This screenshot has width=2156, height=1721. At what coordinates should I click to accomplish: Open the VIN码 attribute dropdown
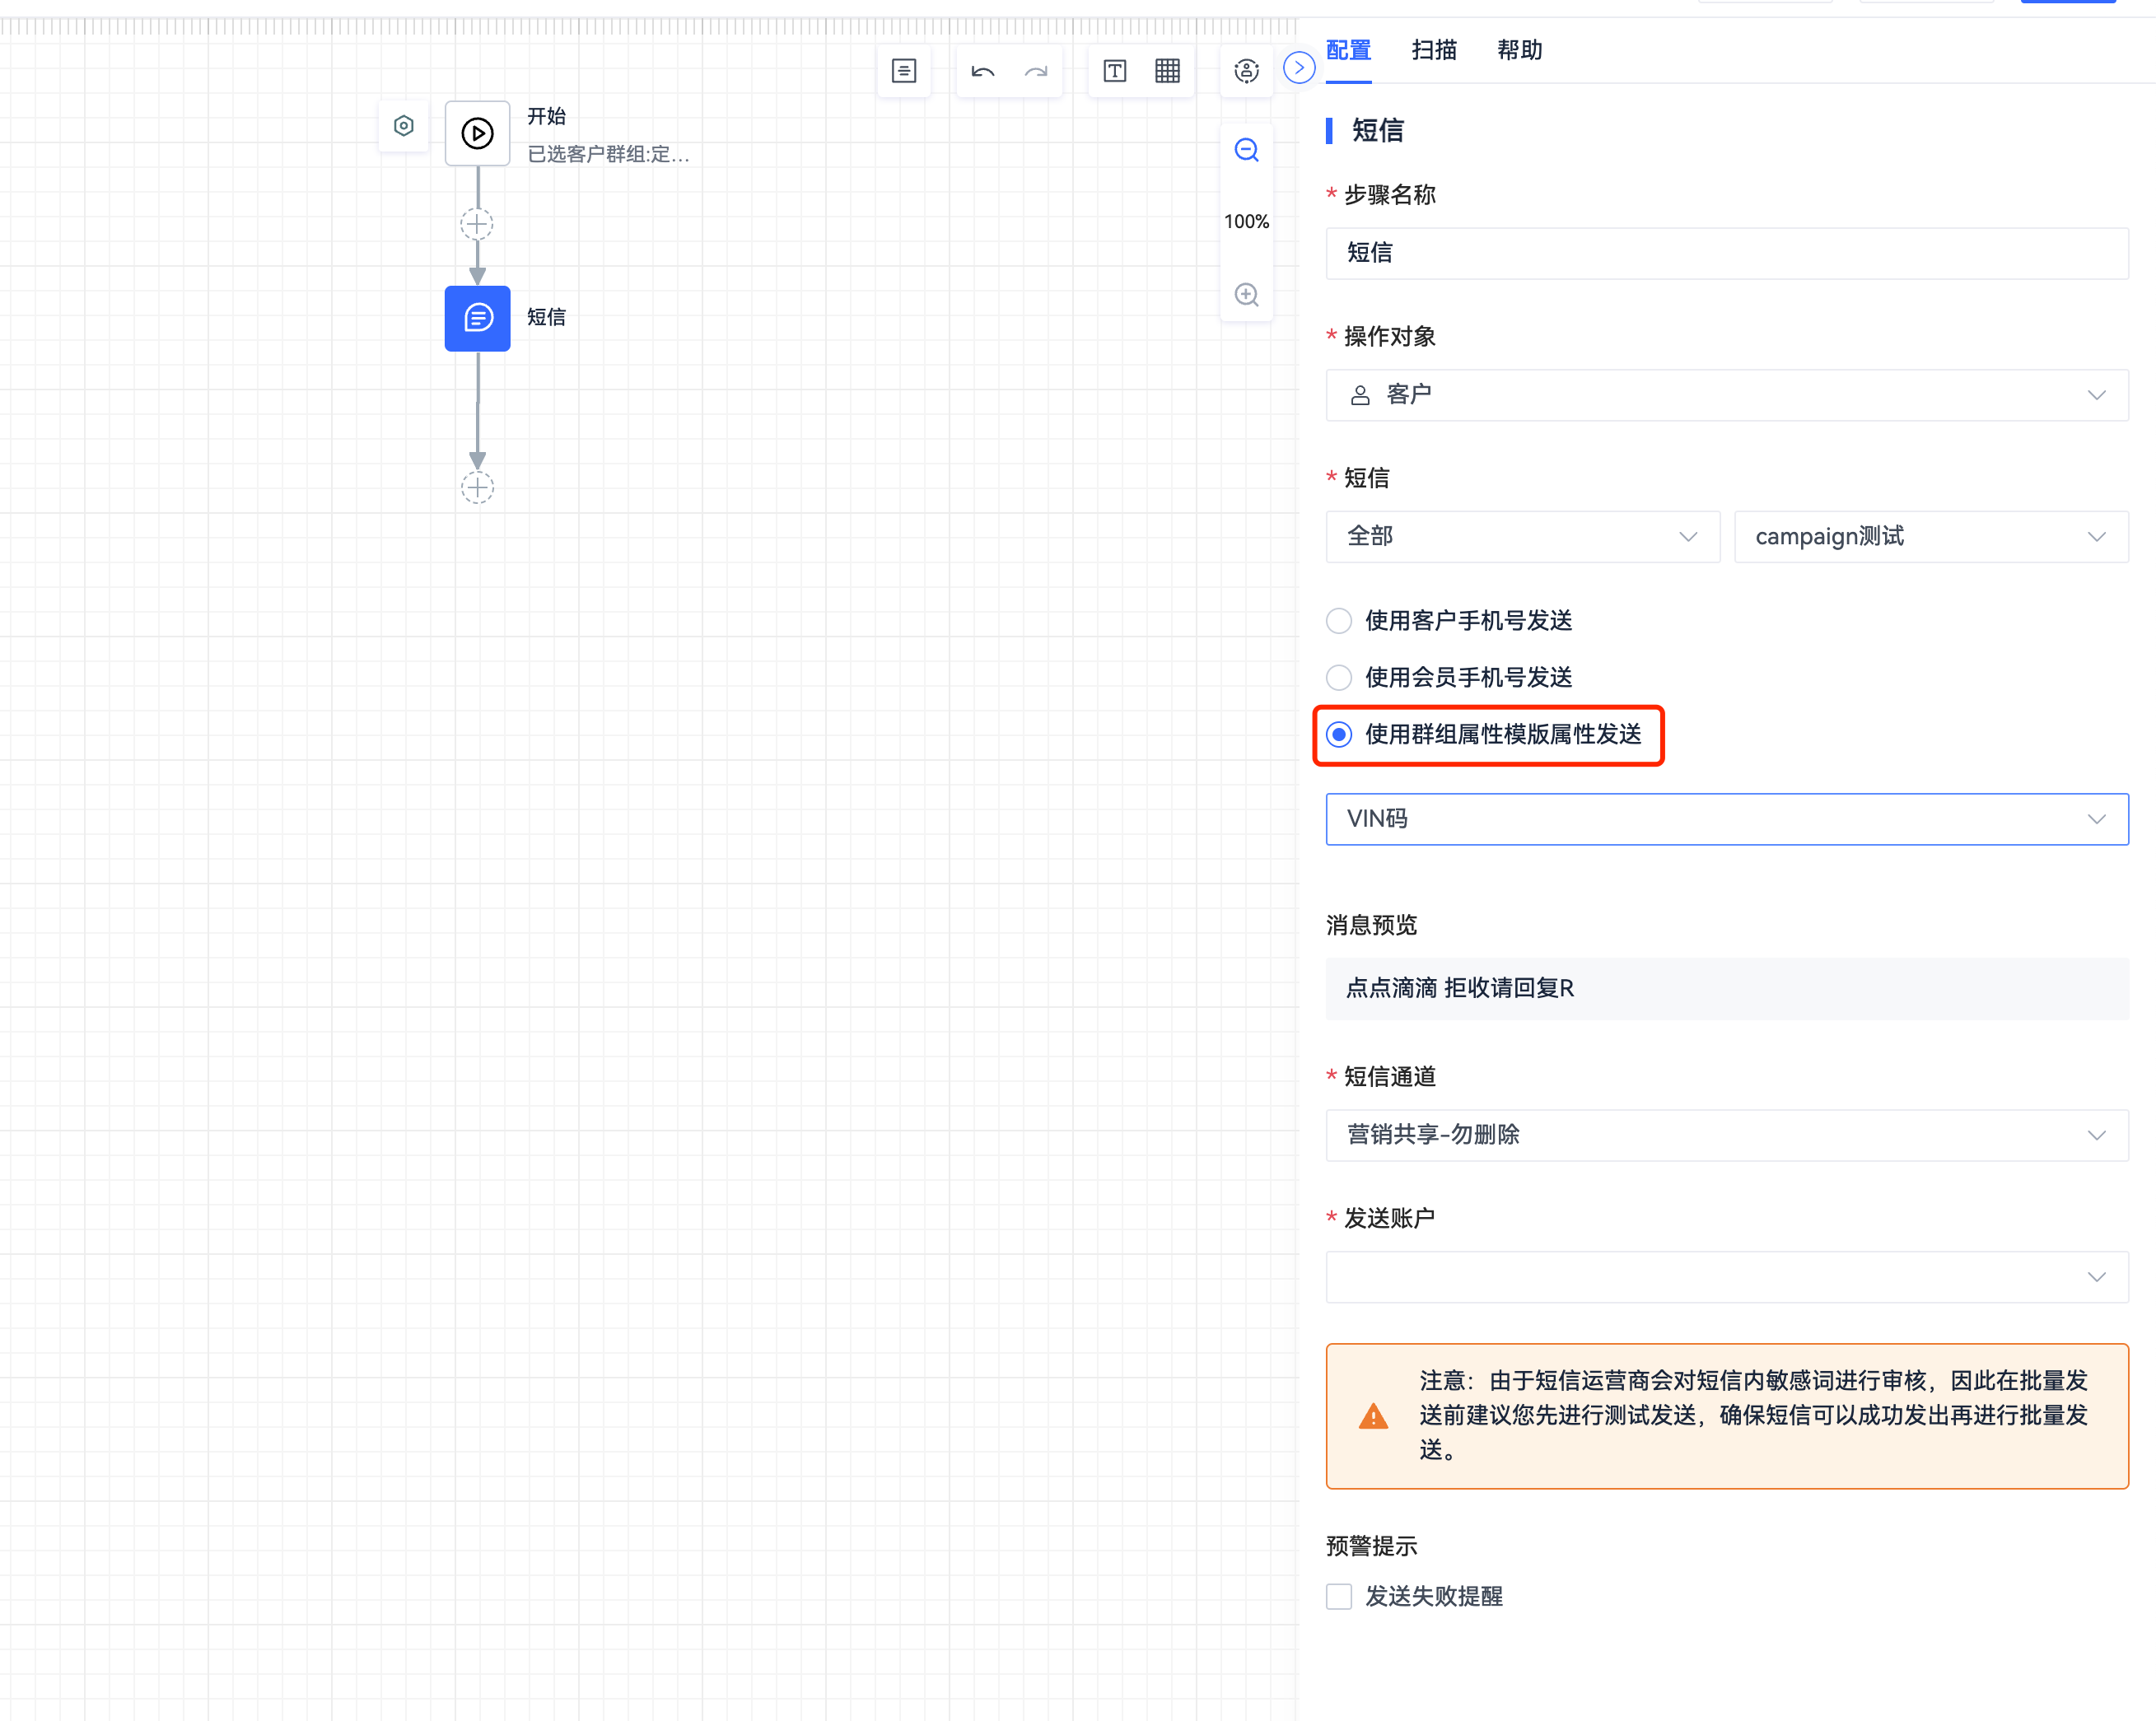click(x=1726, y=820)
